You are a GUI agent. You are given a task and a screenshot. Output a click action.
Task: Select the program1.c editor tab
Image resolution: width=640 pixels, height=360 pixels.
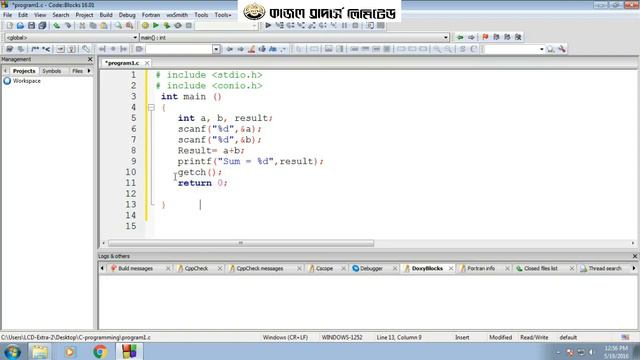(x=122, y=63)
